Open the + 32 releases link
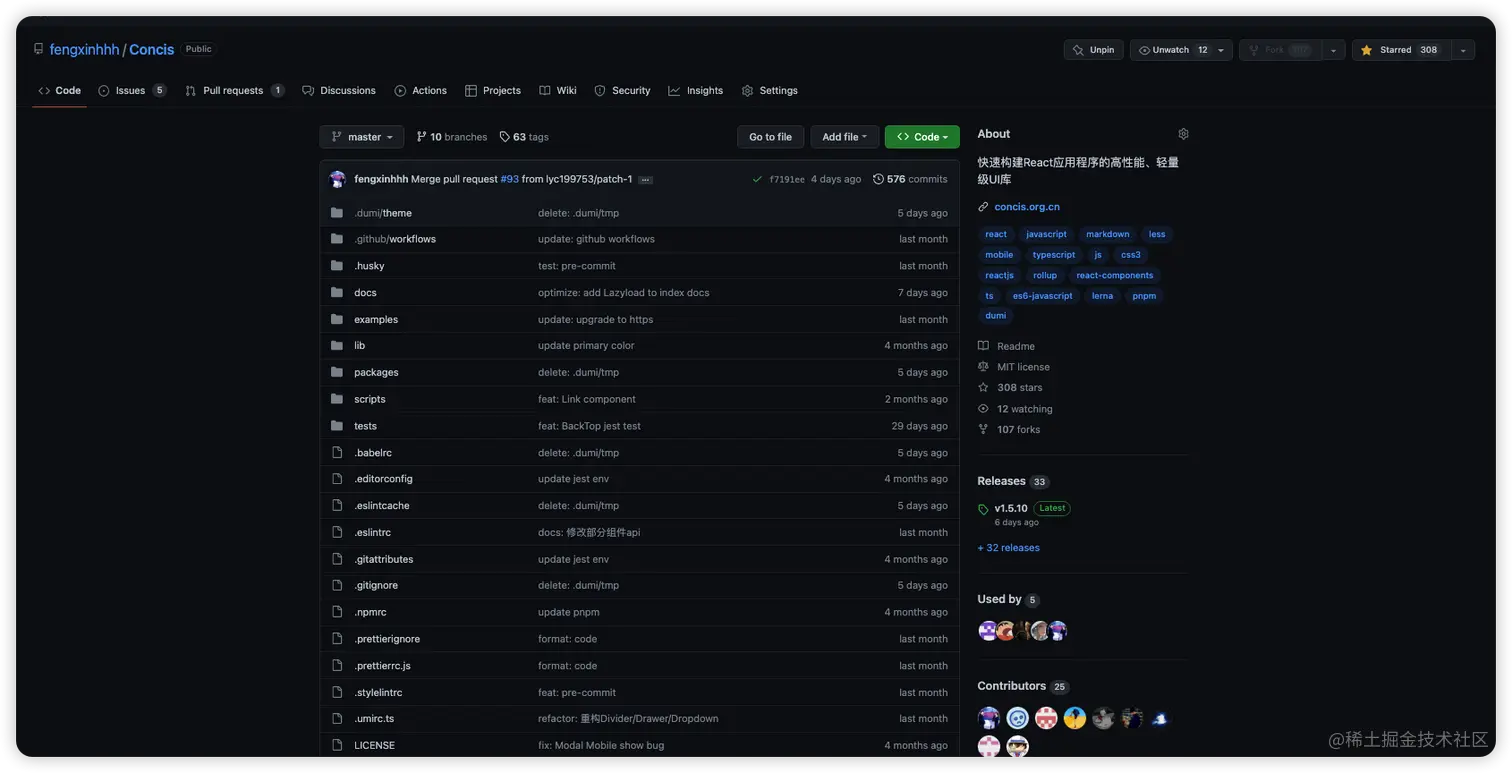The width and height of the screenshot is (1512, 773). (x=1008, y=548)
